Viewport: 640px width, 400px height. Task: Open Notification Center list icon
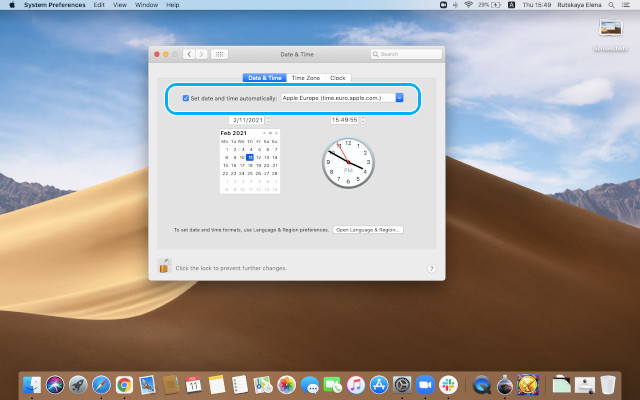(626, 5)
